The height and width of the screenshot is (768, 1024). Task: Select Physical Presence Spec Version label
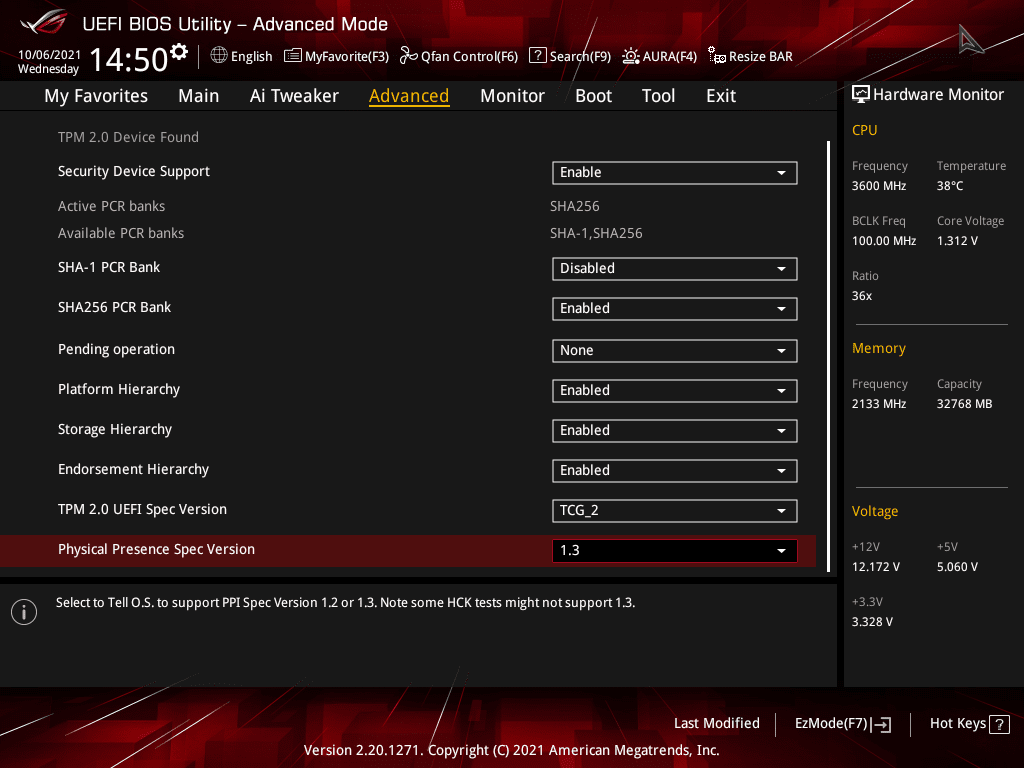point(156,549)
